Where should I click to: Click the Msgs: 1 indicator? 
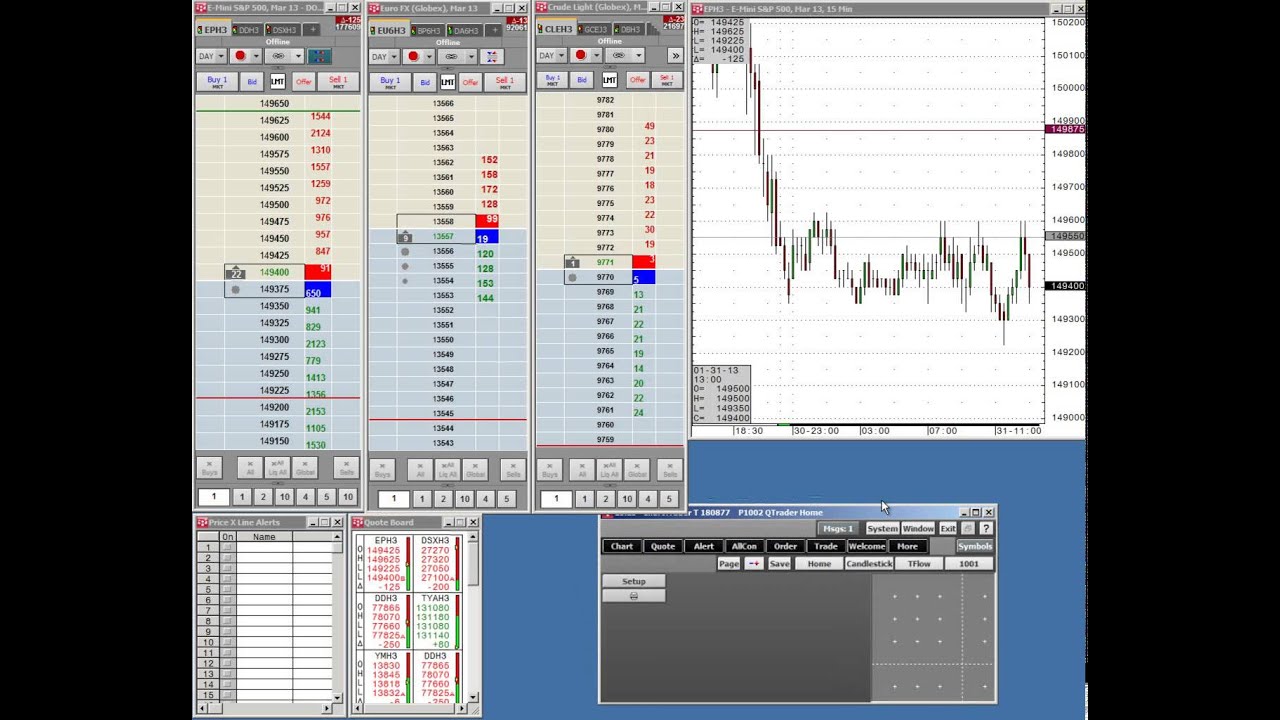click(x=838, y=528)
